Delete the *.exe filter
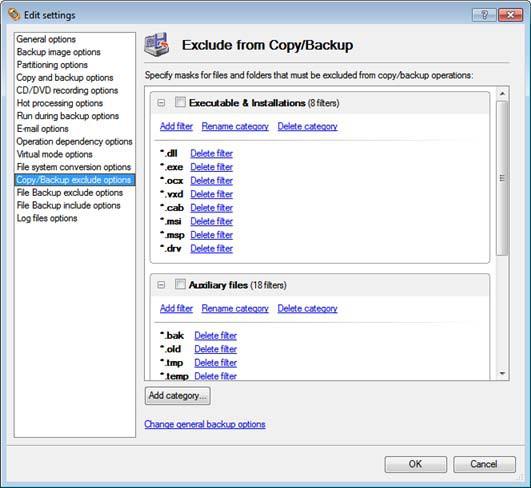 click(212, 167)
